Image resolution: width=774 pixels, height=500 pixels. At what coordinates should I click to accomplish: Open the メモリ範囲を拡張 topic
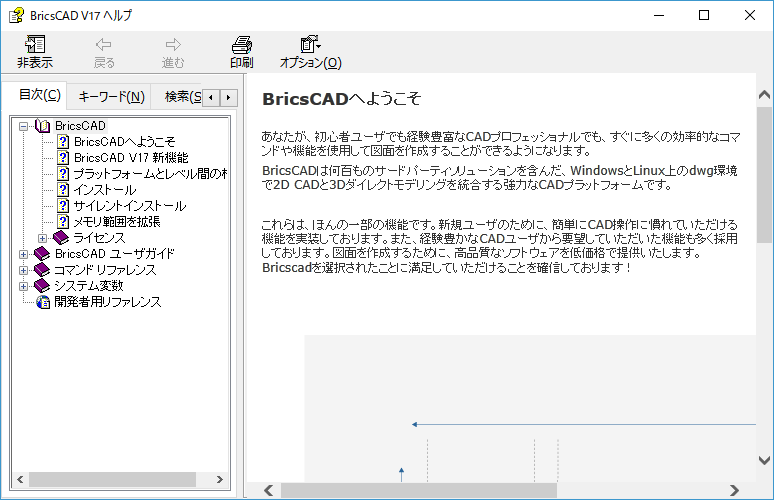click(x=117, y=222)
